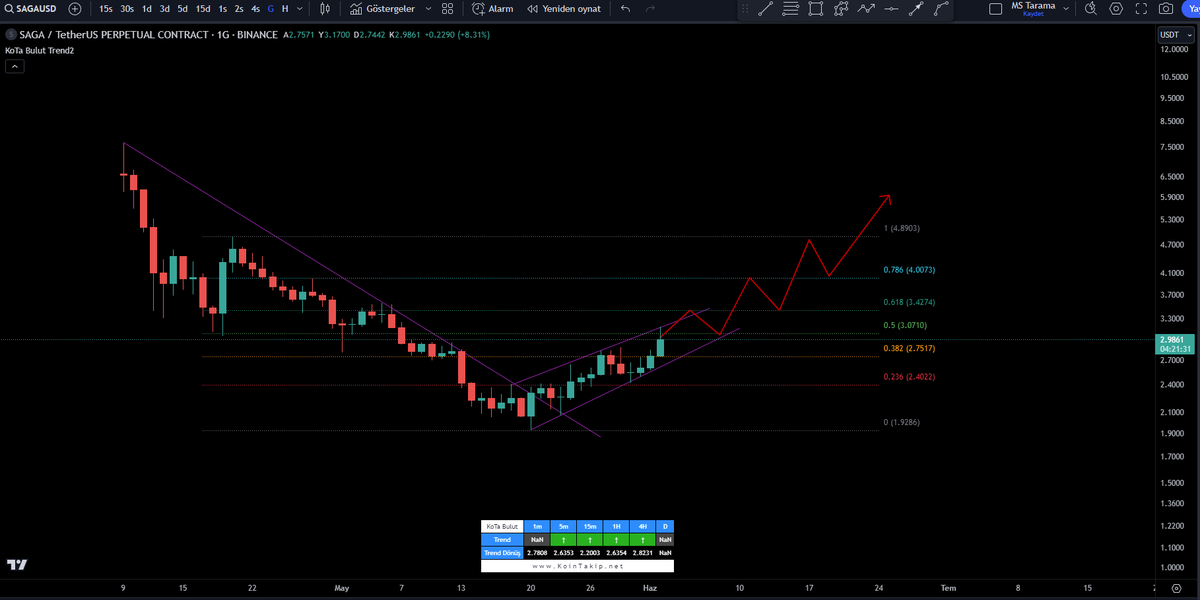The height and width of the screenshot is (600, 1200).
Task: Redo the chart action
Action: 652,8
